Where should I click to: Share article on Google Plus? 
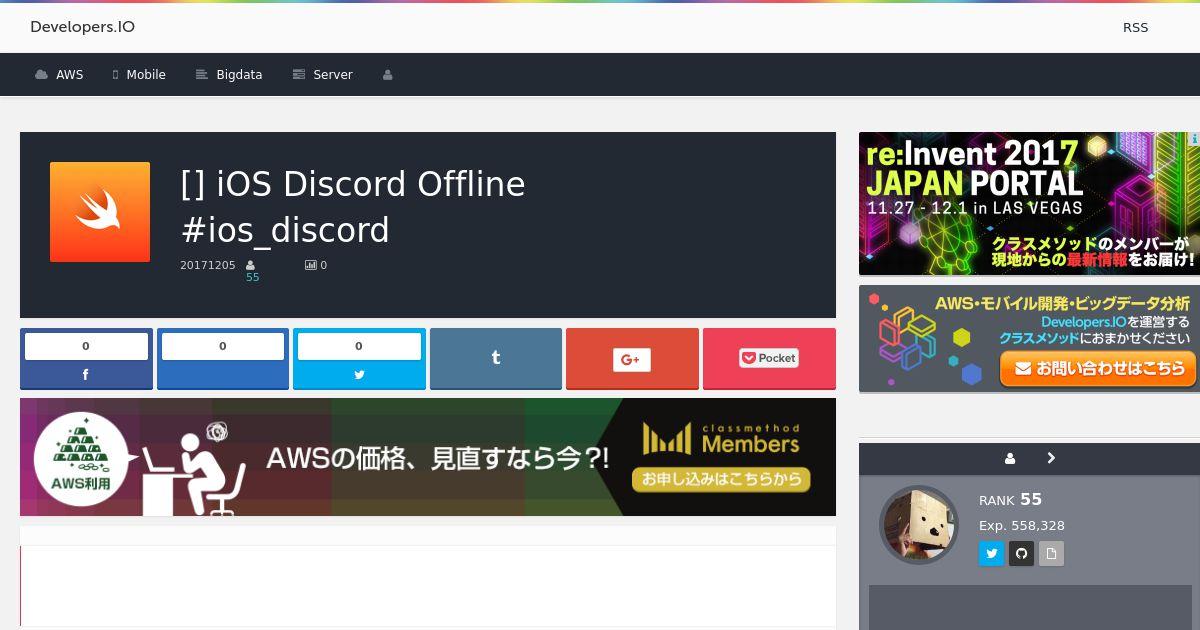632,359
